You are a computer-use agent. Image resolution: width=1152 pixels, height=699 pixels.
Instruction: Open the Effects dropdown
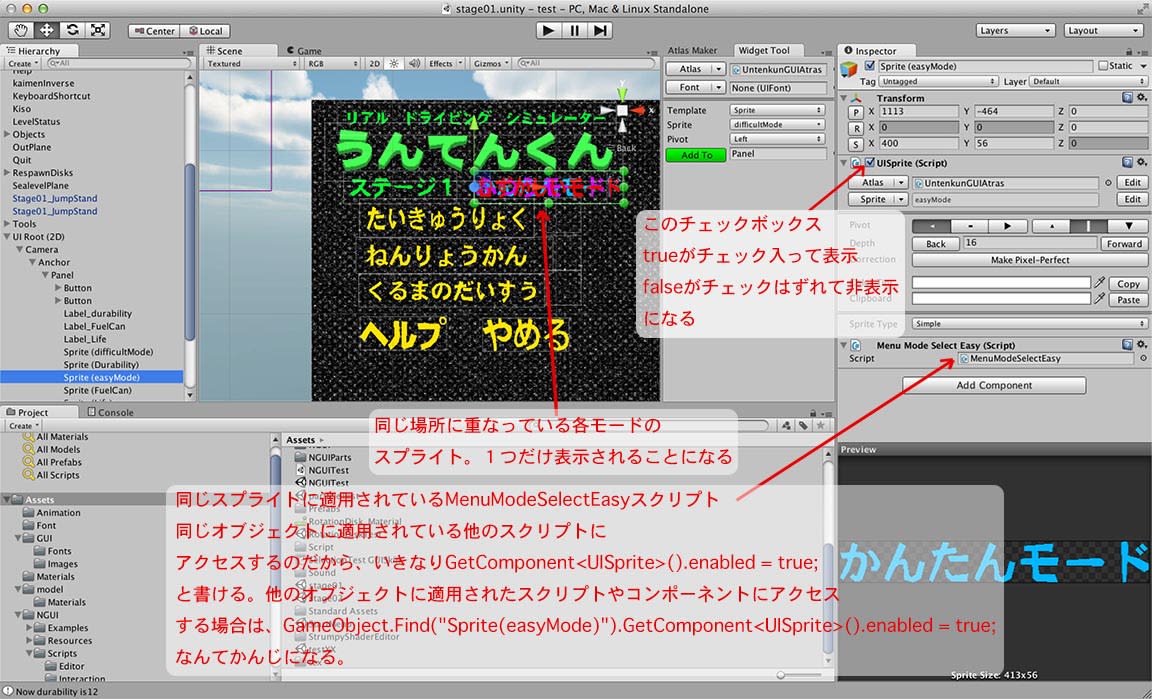pyautogui.click(x=445, y=63)
